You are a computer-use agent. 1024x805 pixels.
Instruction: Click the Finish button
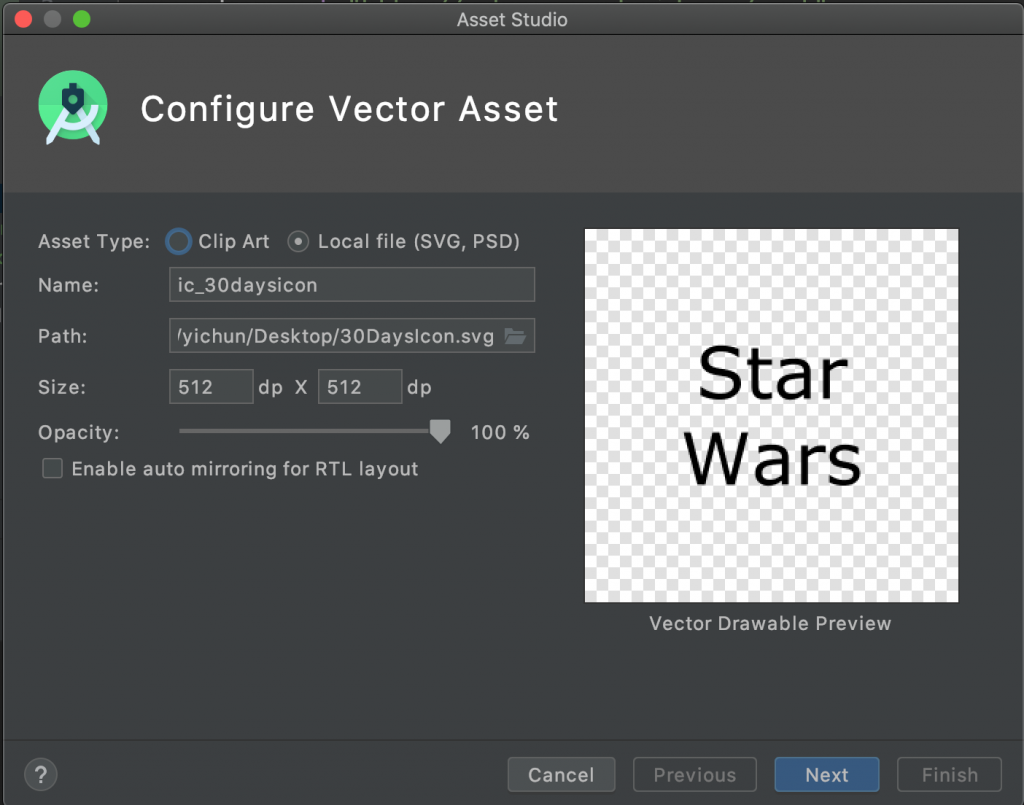(950, 774)
